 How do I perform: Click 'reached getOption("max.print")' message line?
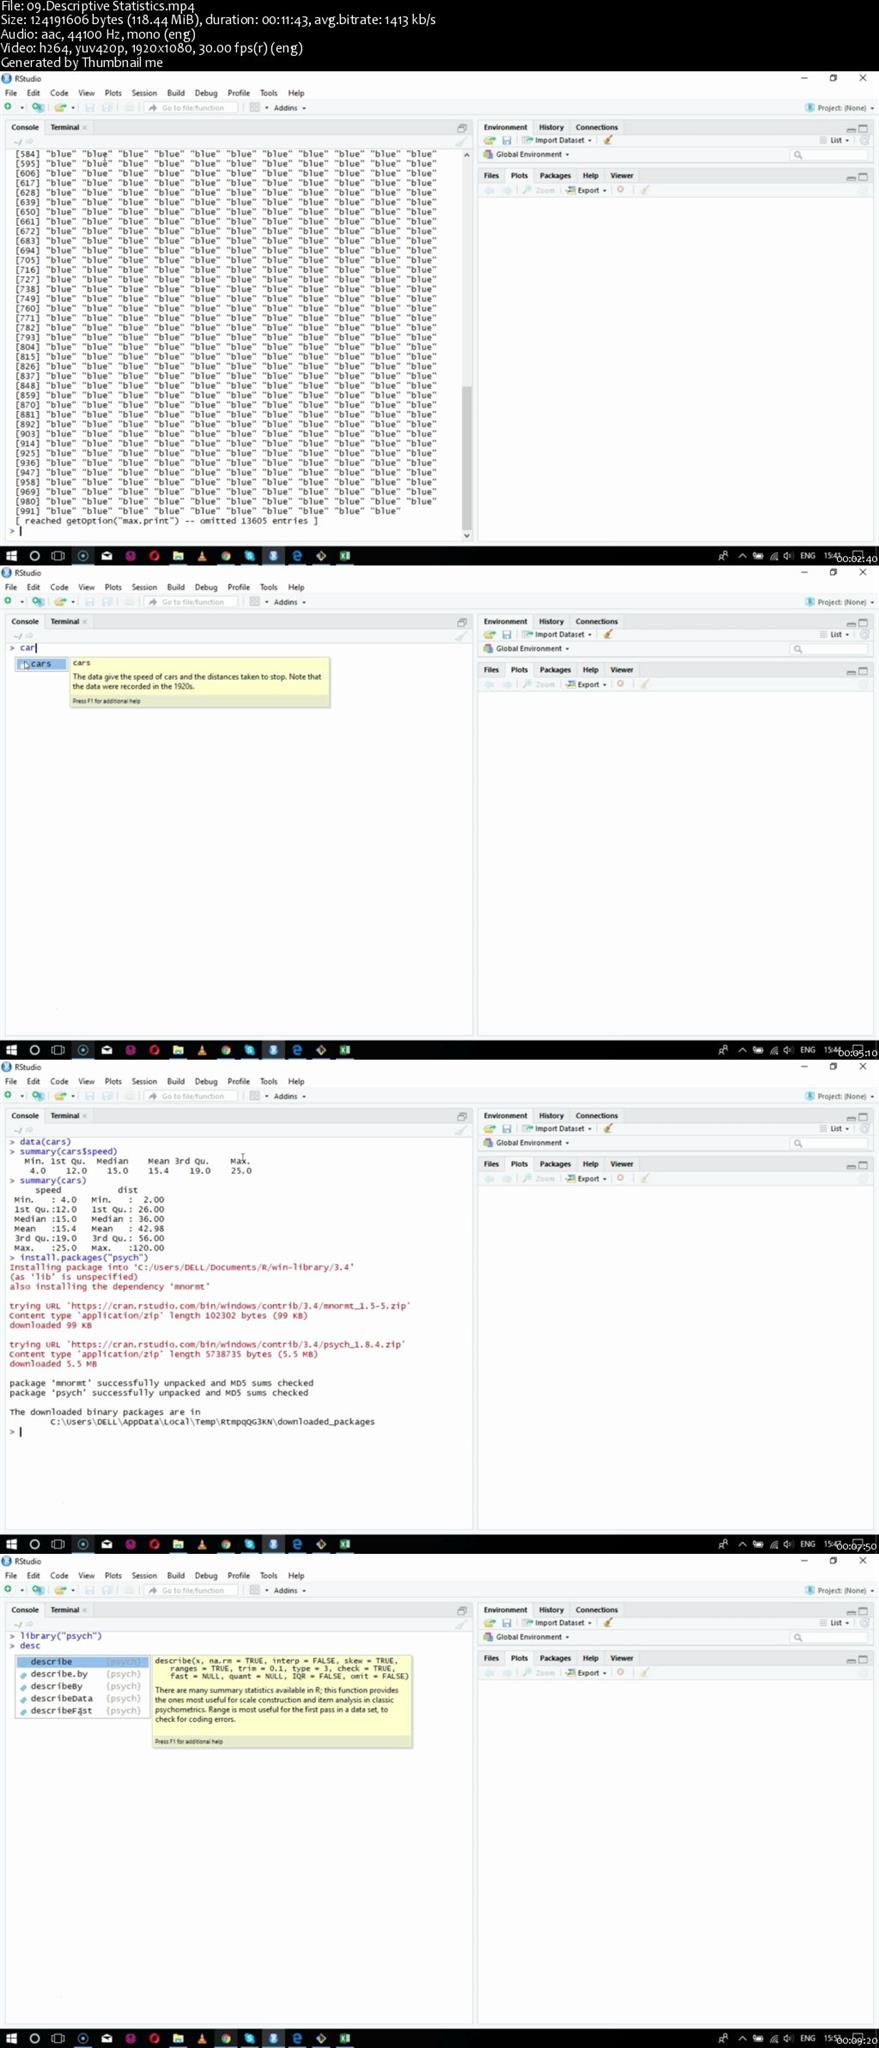click(166, 521)
